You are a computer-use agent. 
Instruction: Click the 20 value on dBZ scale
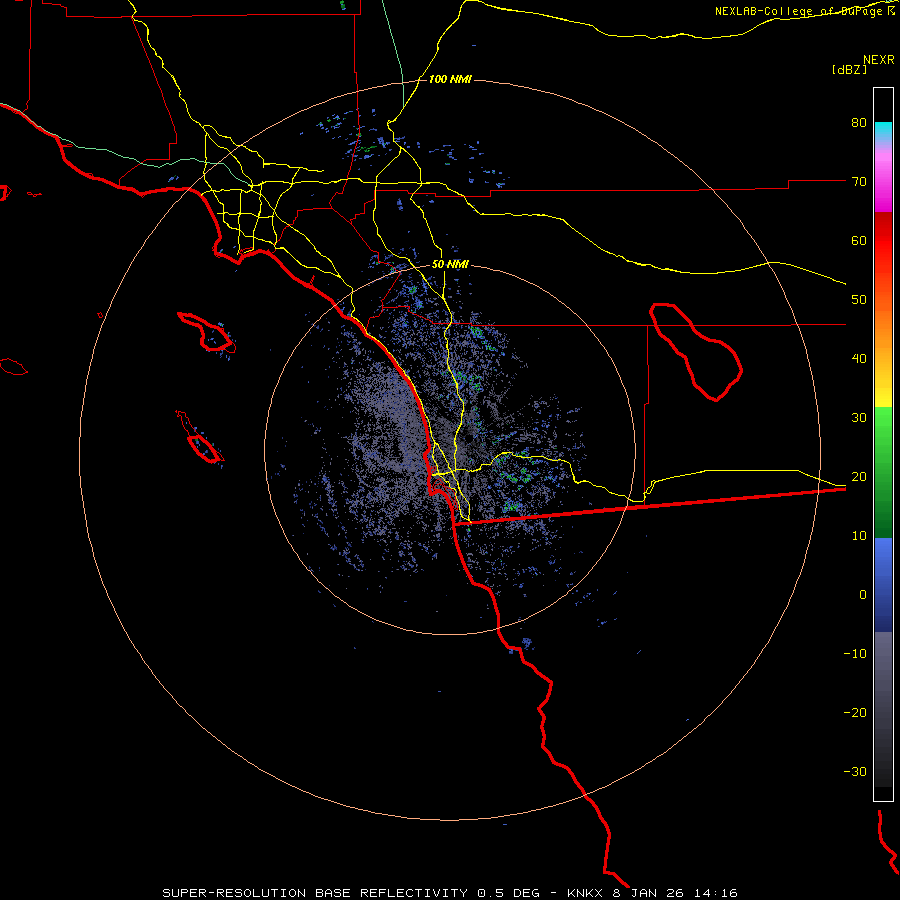pos(859,477)
